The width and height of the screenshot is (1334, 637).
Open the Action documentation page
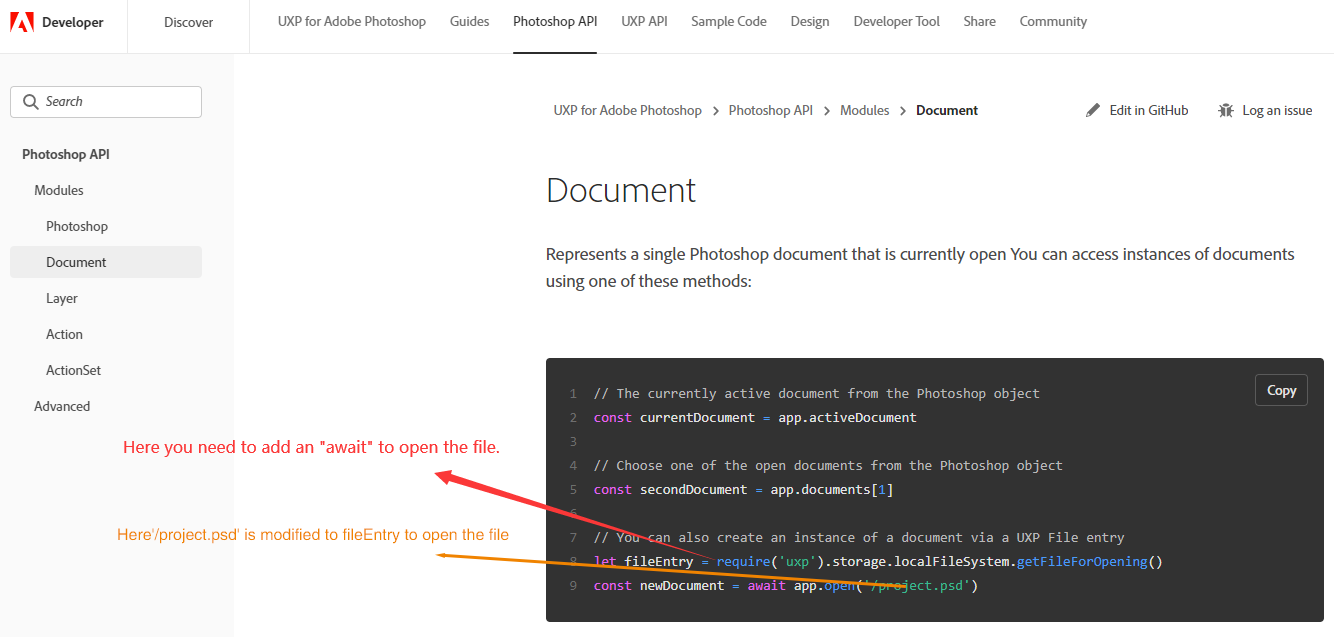64,333
